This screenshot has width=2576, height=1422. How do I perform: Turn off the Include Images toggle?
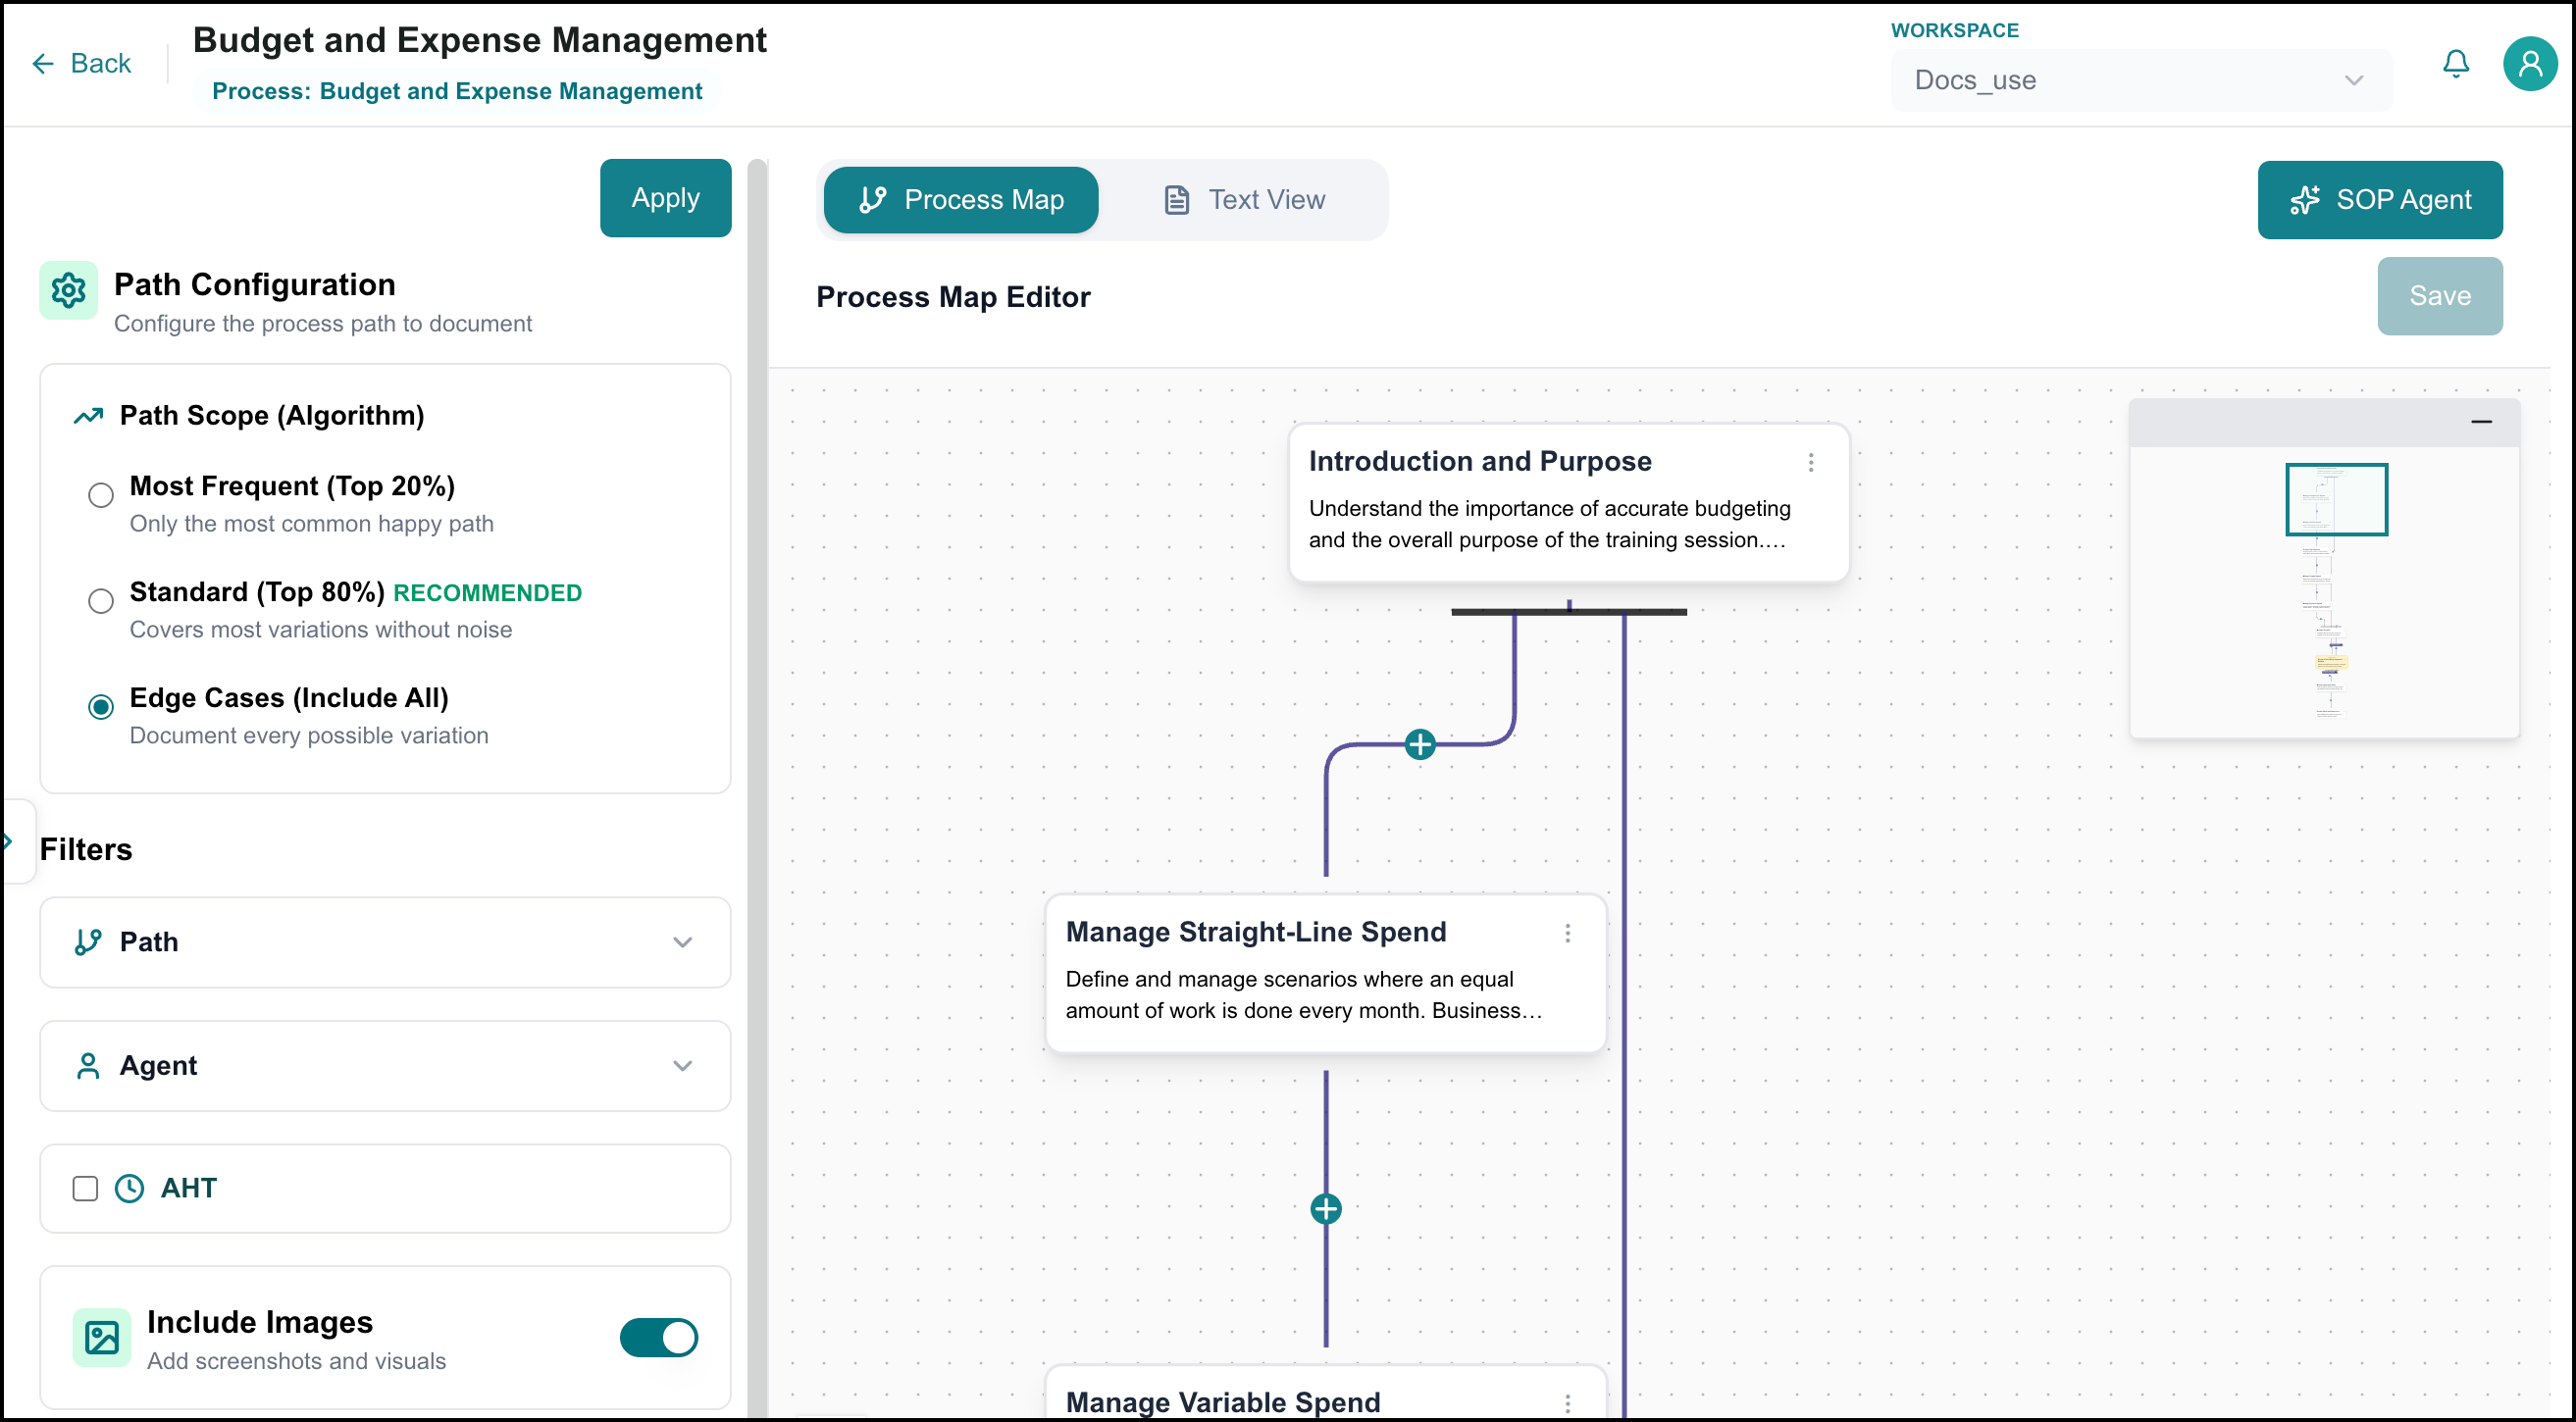659,1338
